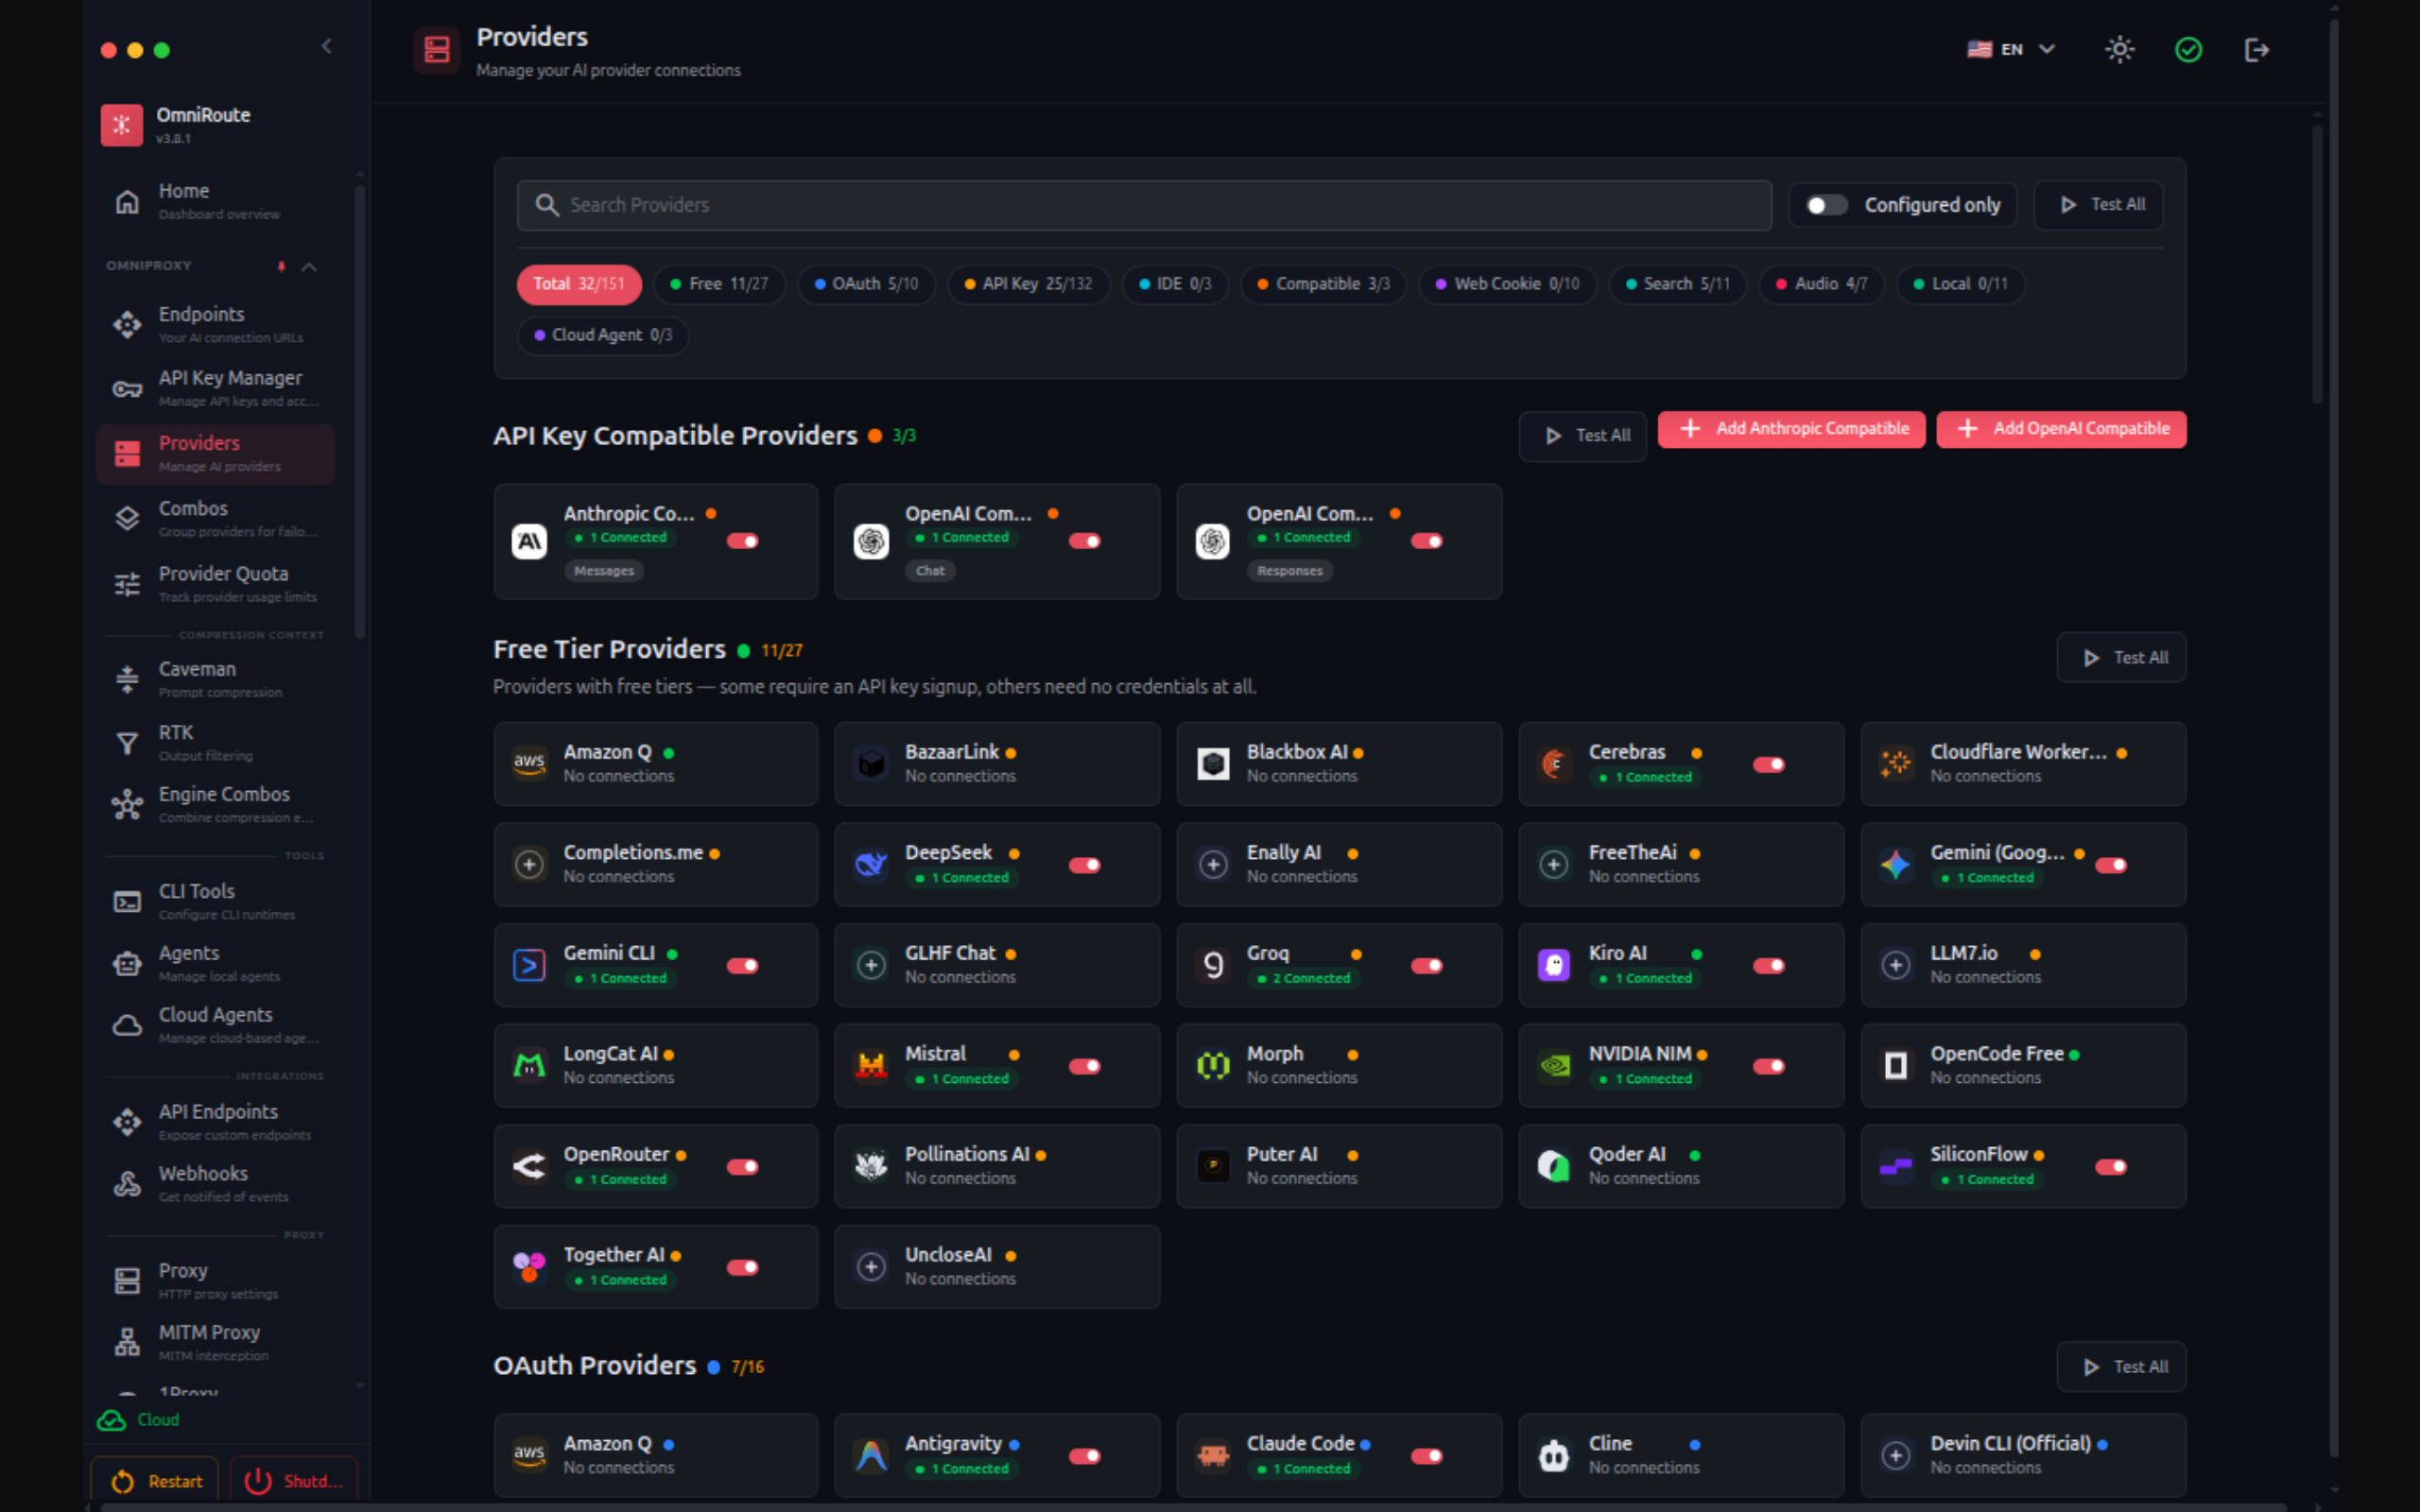Filter providers by API Key 25/132
The width and height of the screenshot is (2420, 1512).
coord(1028,284)
